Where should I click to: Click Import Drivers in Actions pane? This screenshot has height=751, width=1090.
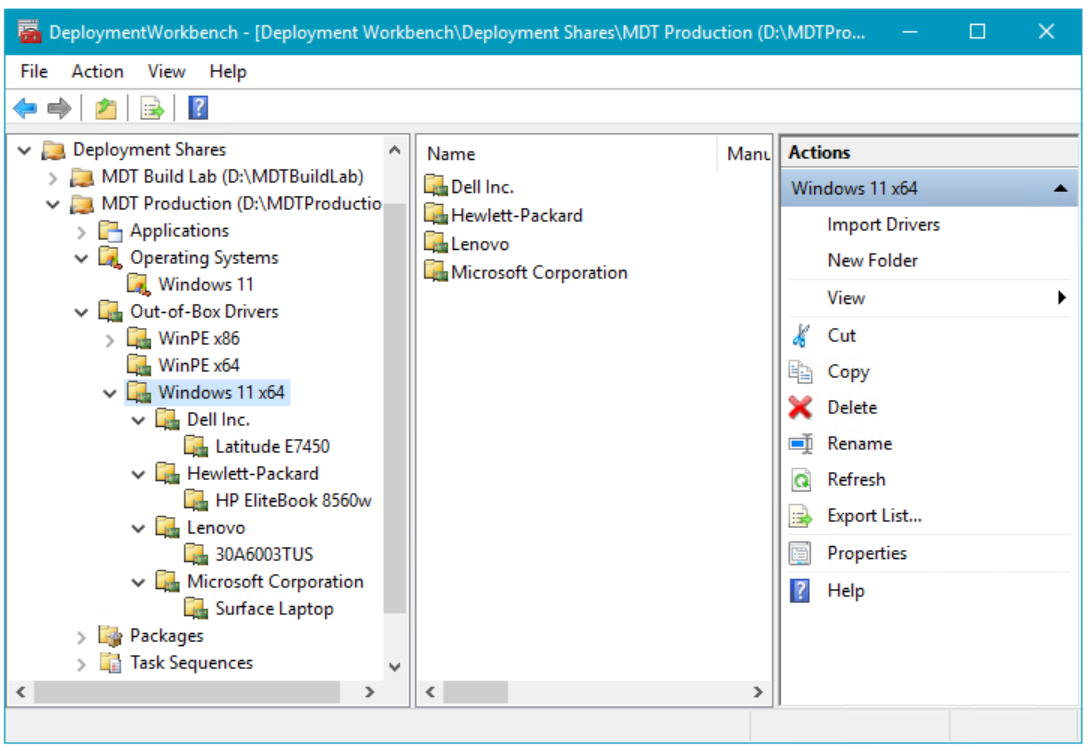coord(883,225)
